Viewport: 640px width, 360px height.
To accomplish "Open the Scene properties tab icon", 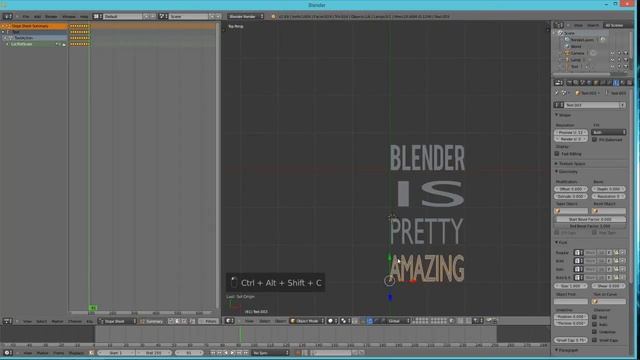I will click(582, 83).
